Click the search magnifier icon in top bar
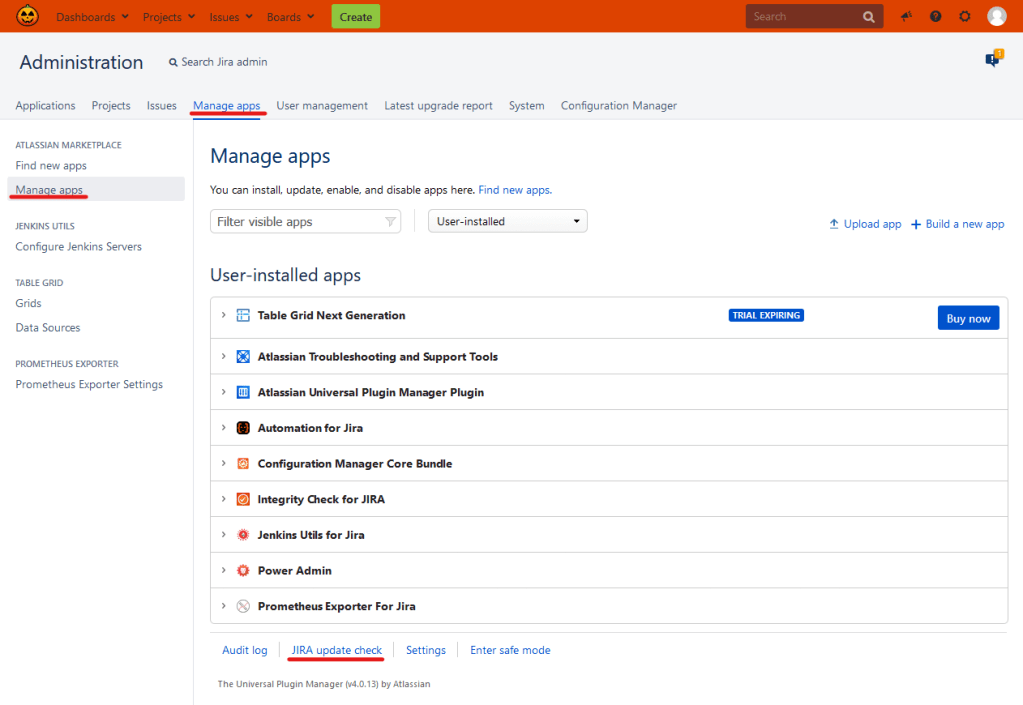This screenshot has height=705, width=1023. [x=869, y=17]
